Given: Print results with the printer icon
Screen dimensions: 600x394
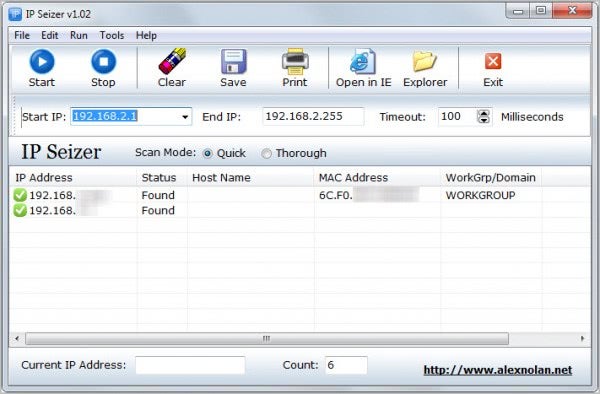Looking at the screenshot, I should (295, 61).
